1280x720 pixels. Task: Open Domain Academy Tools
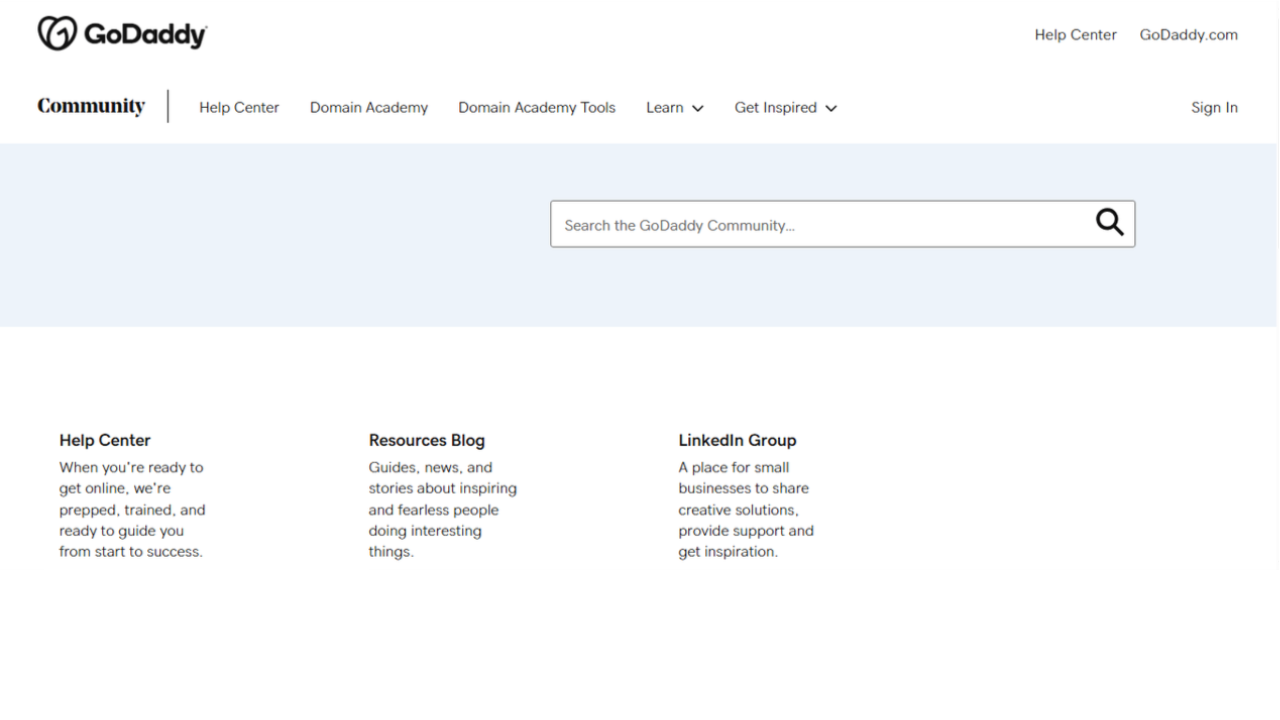[536, 107]
